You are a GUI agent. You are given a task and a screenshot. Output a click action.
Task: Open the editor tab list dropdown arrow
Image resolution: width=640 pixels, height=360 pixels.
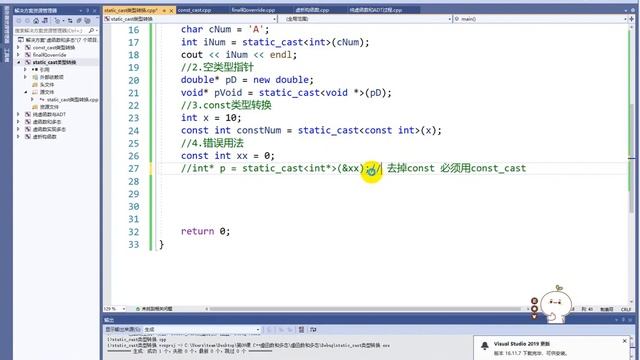[627, 10]
